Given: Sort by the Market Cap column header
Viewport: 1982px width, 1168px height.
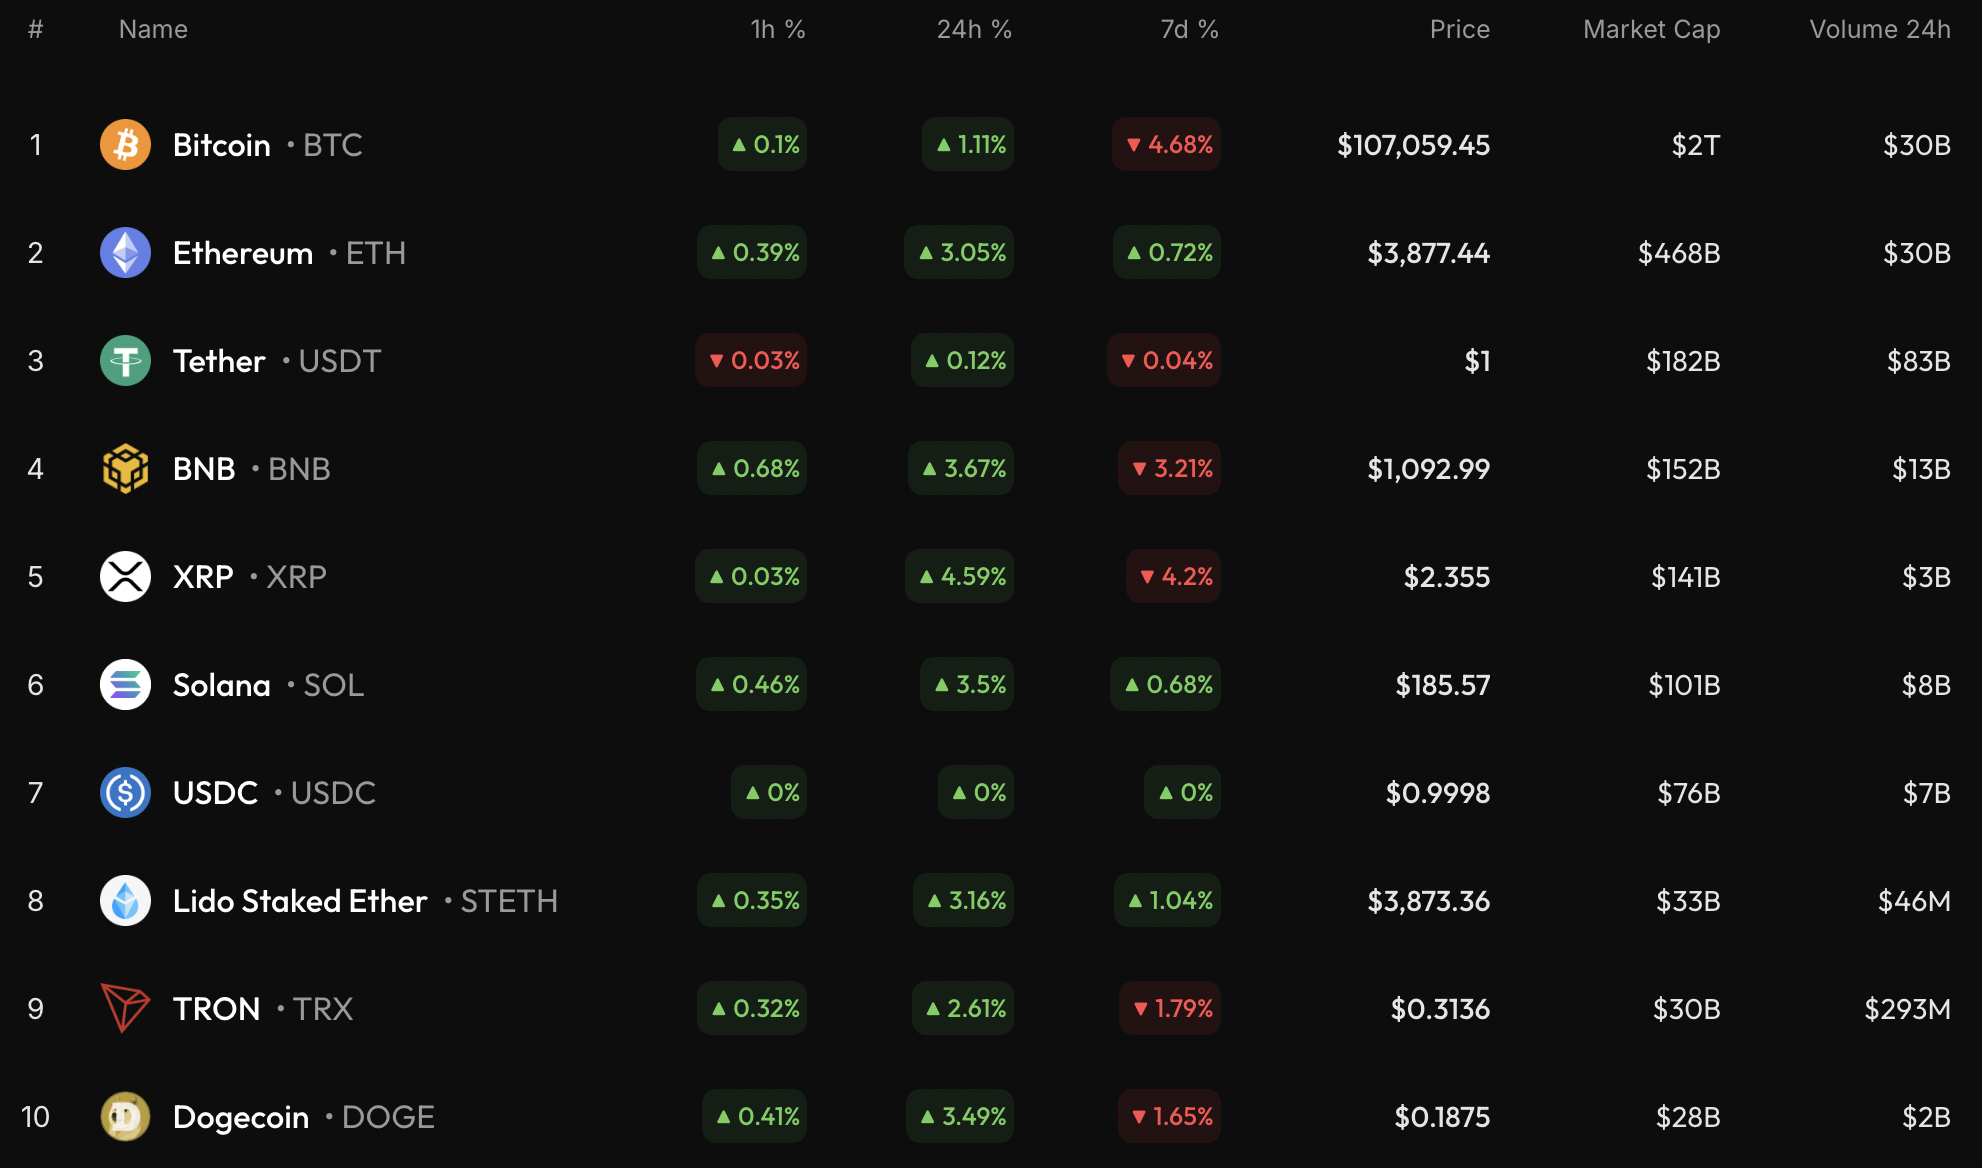Looking at the screenshot, I should [1651, 30].
